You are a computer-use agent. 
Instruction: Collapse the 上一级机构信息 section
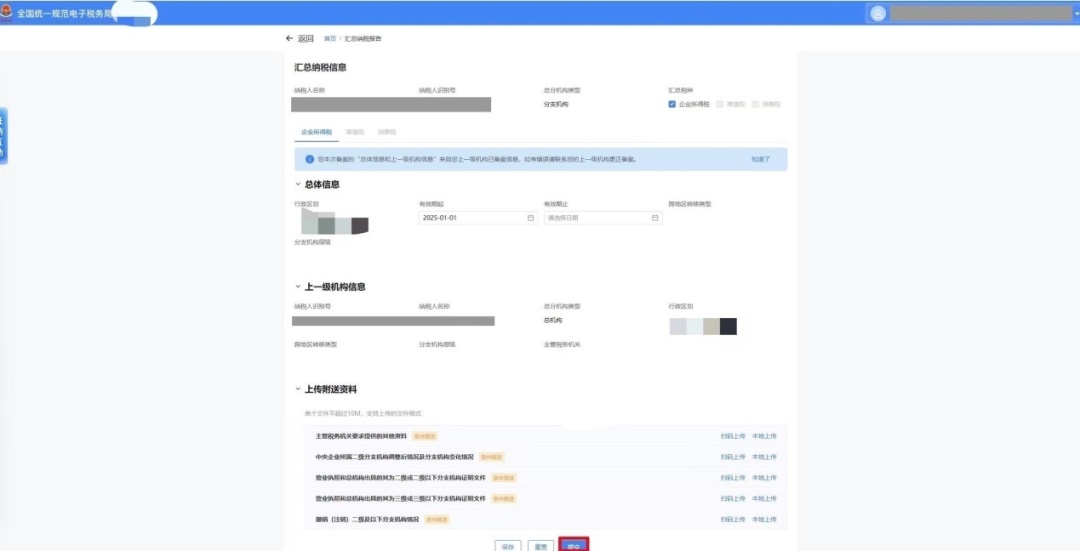tap(298, 287)
